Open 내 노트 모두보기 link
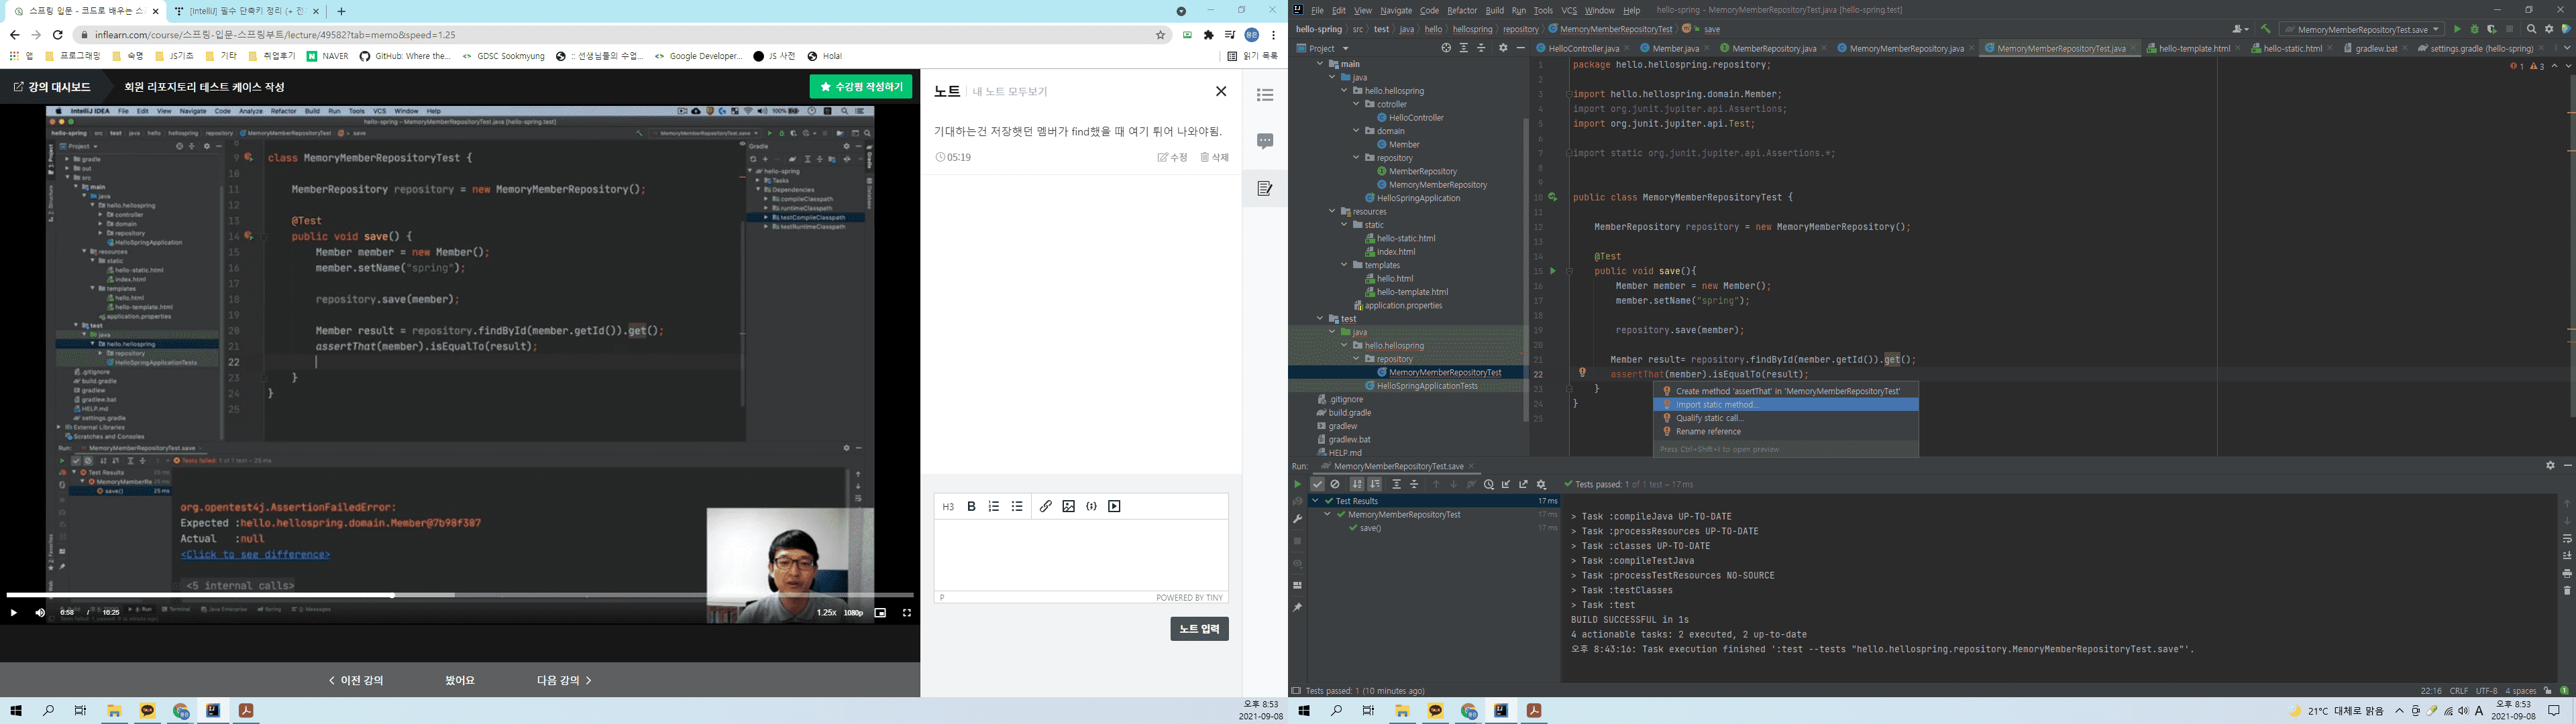Screen dimensions: 2576x724 pyautogui.click(x=1010, y=92)
